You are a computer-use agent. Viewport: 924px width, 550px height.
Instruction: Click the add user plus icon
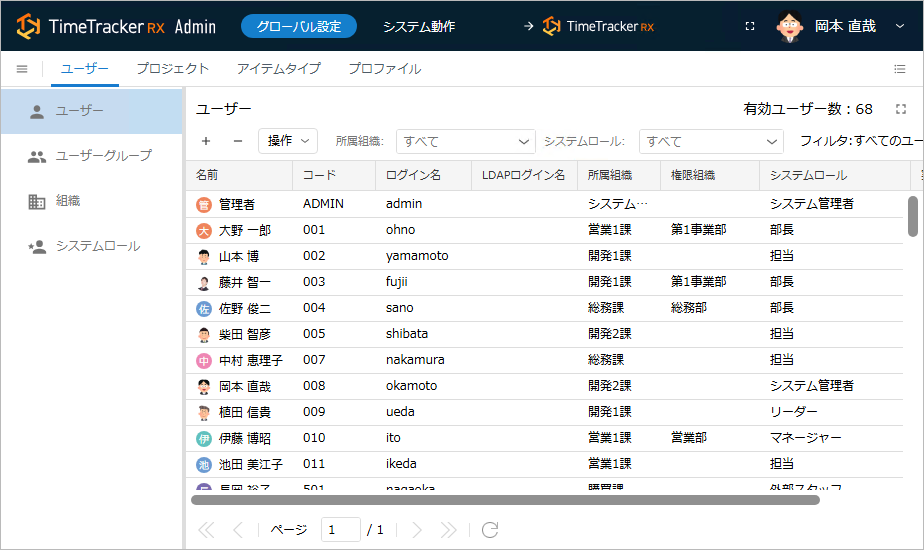pyautogui.click(x=206, y=141)
